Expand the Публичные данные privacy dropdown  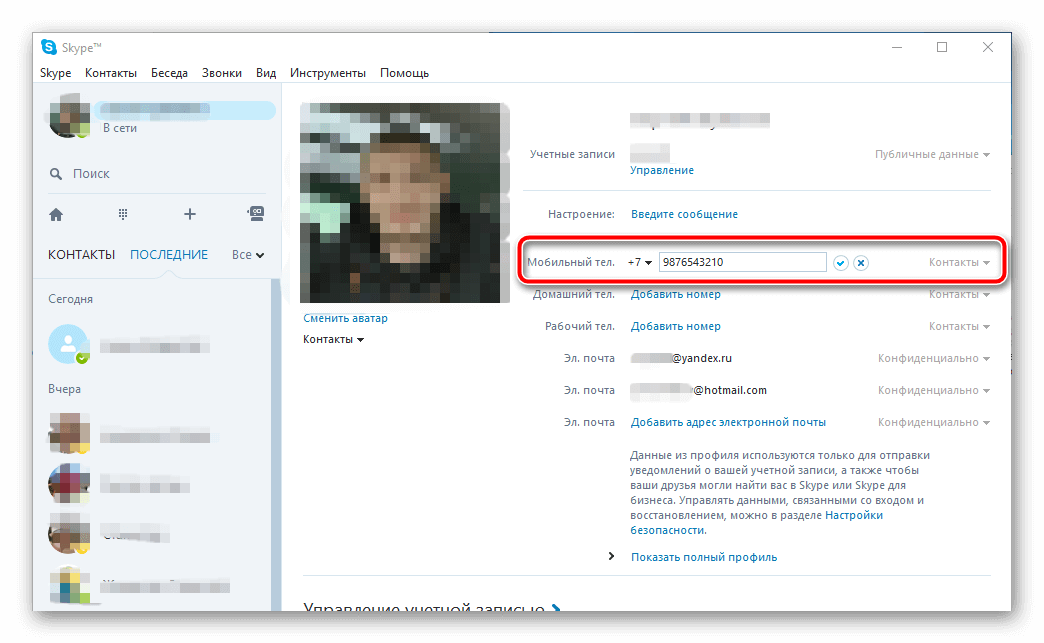(x=932, y=155)
